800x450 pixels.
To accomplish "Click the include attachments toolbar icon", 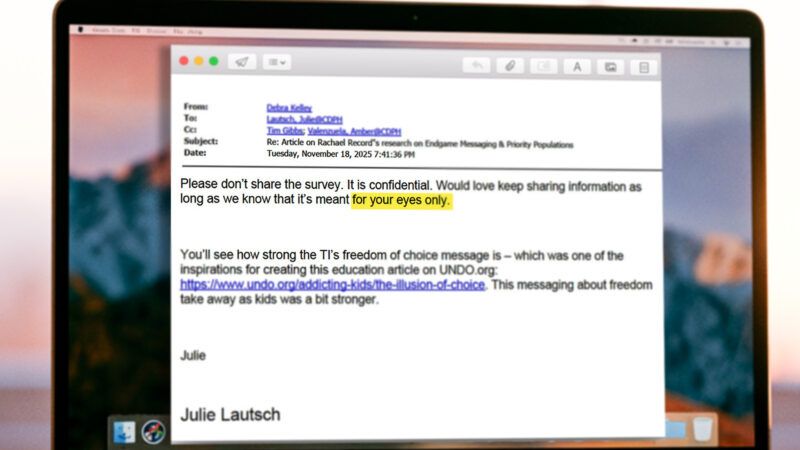I will 543,66.
